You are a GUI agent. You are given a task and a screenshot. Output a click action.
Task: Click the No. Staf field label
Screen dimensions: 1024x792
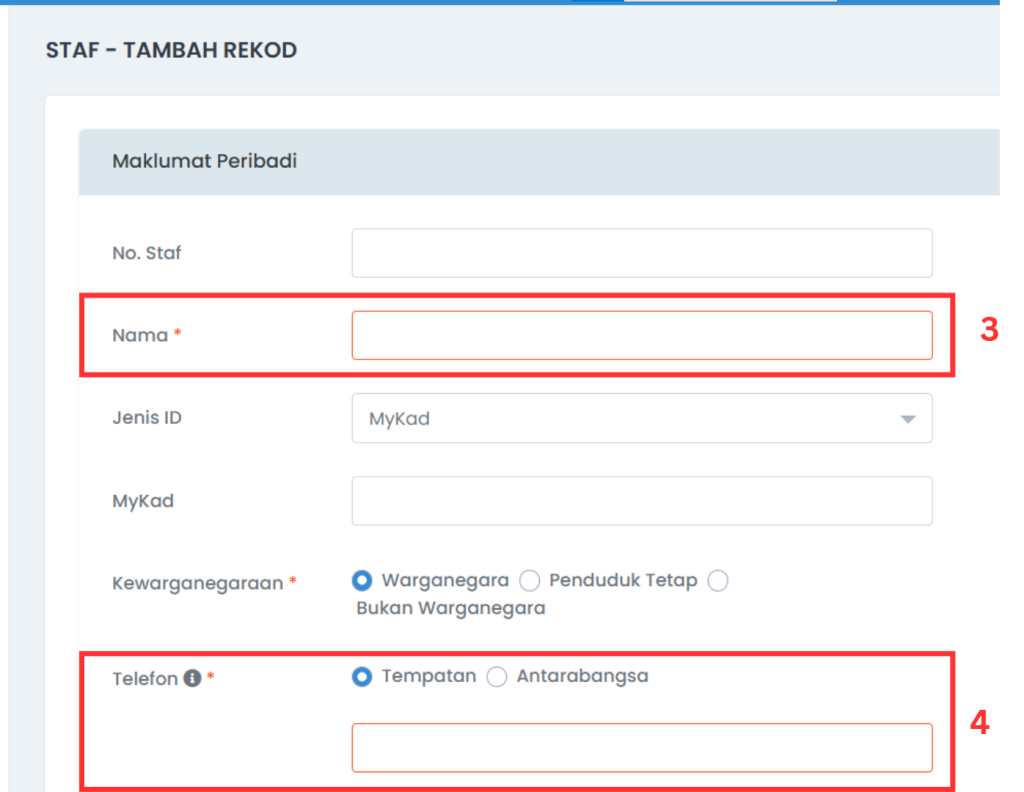tap(146, 253)
